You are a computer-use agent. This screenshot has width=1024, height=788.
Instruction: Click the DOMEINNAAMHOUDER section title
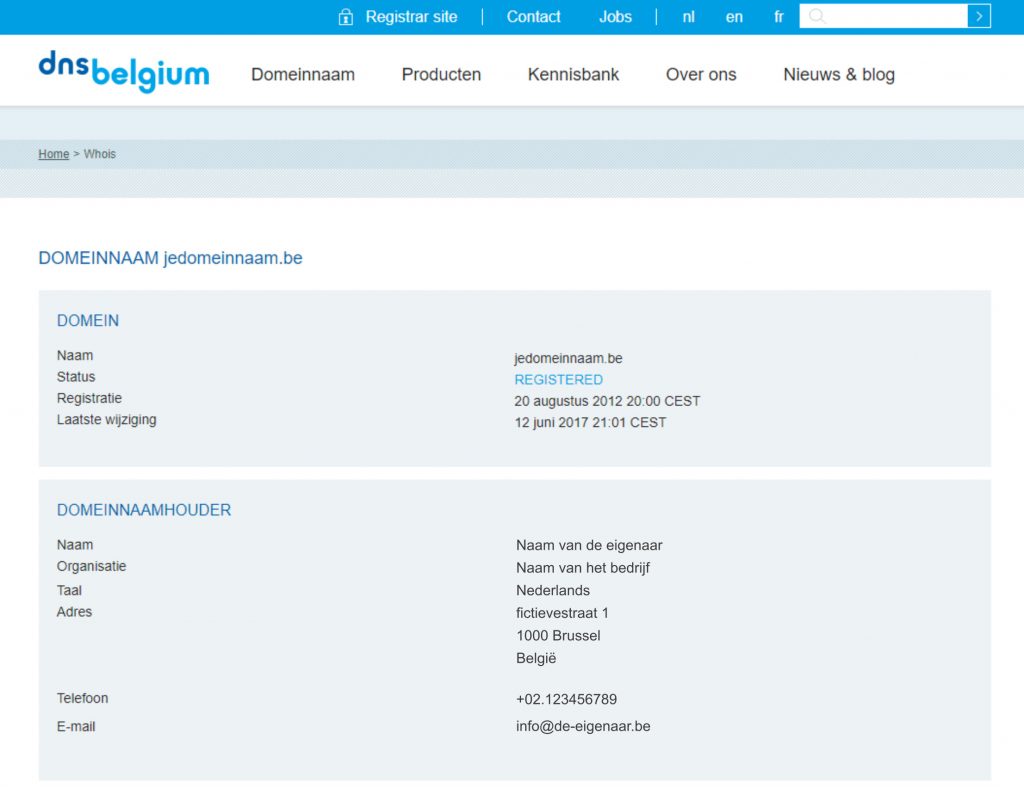pyautogui.click(x=144, y=510)
